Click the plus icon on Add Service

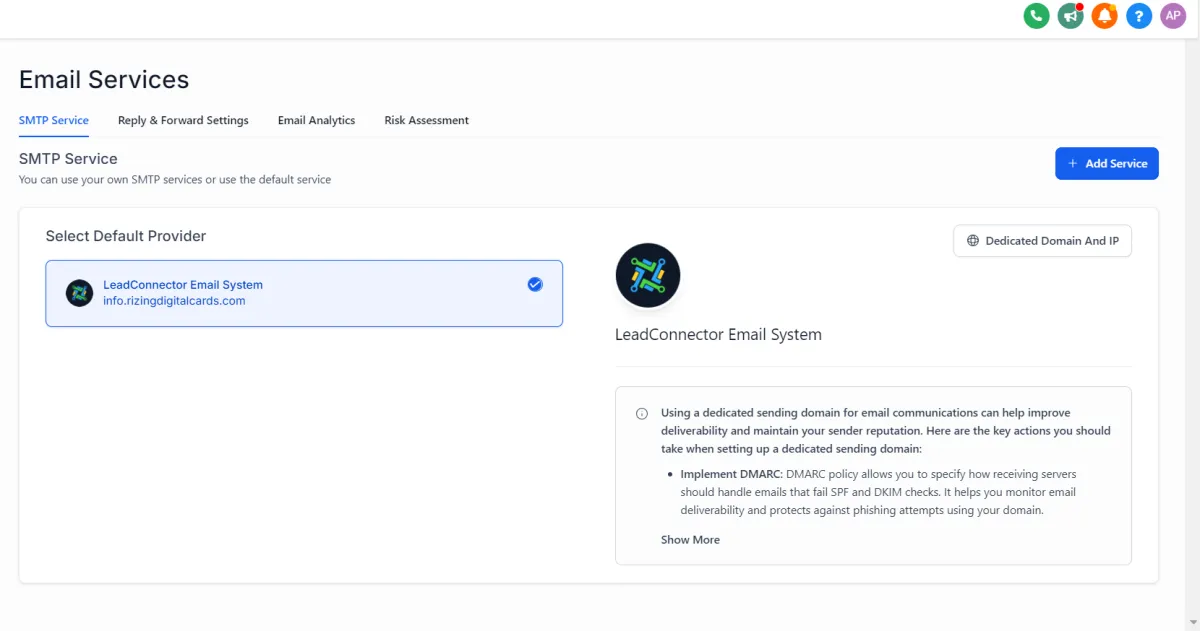click(1073, 164)
